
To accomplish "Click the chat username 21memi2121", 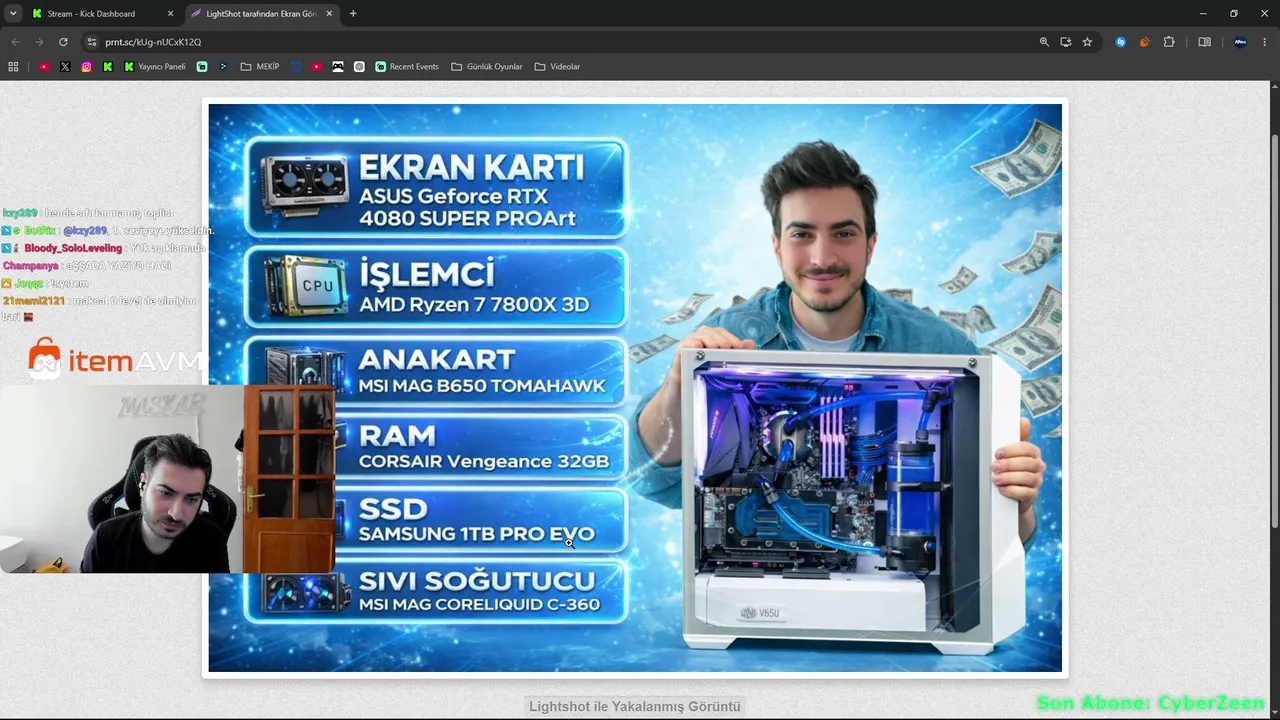I will click(x=34, y=301).
